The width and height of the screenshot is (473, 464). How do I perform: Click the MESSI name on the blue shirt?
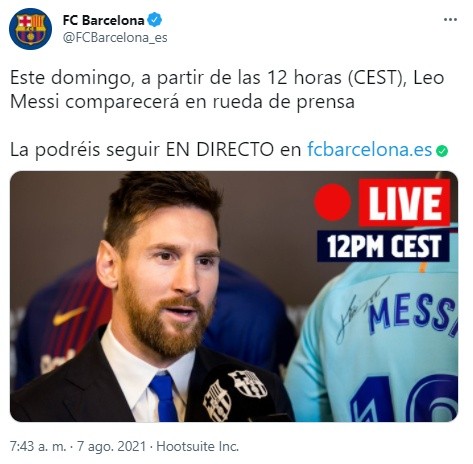pos(412,313)
